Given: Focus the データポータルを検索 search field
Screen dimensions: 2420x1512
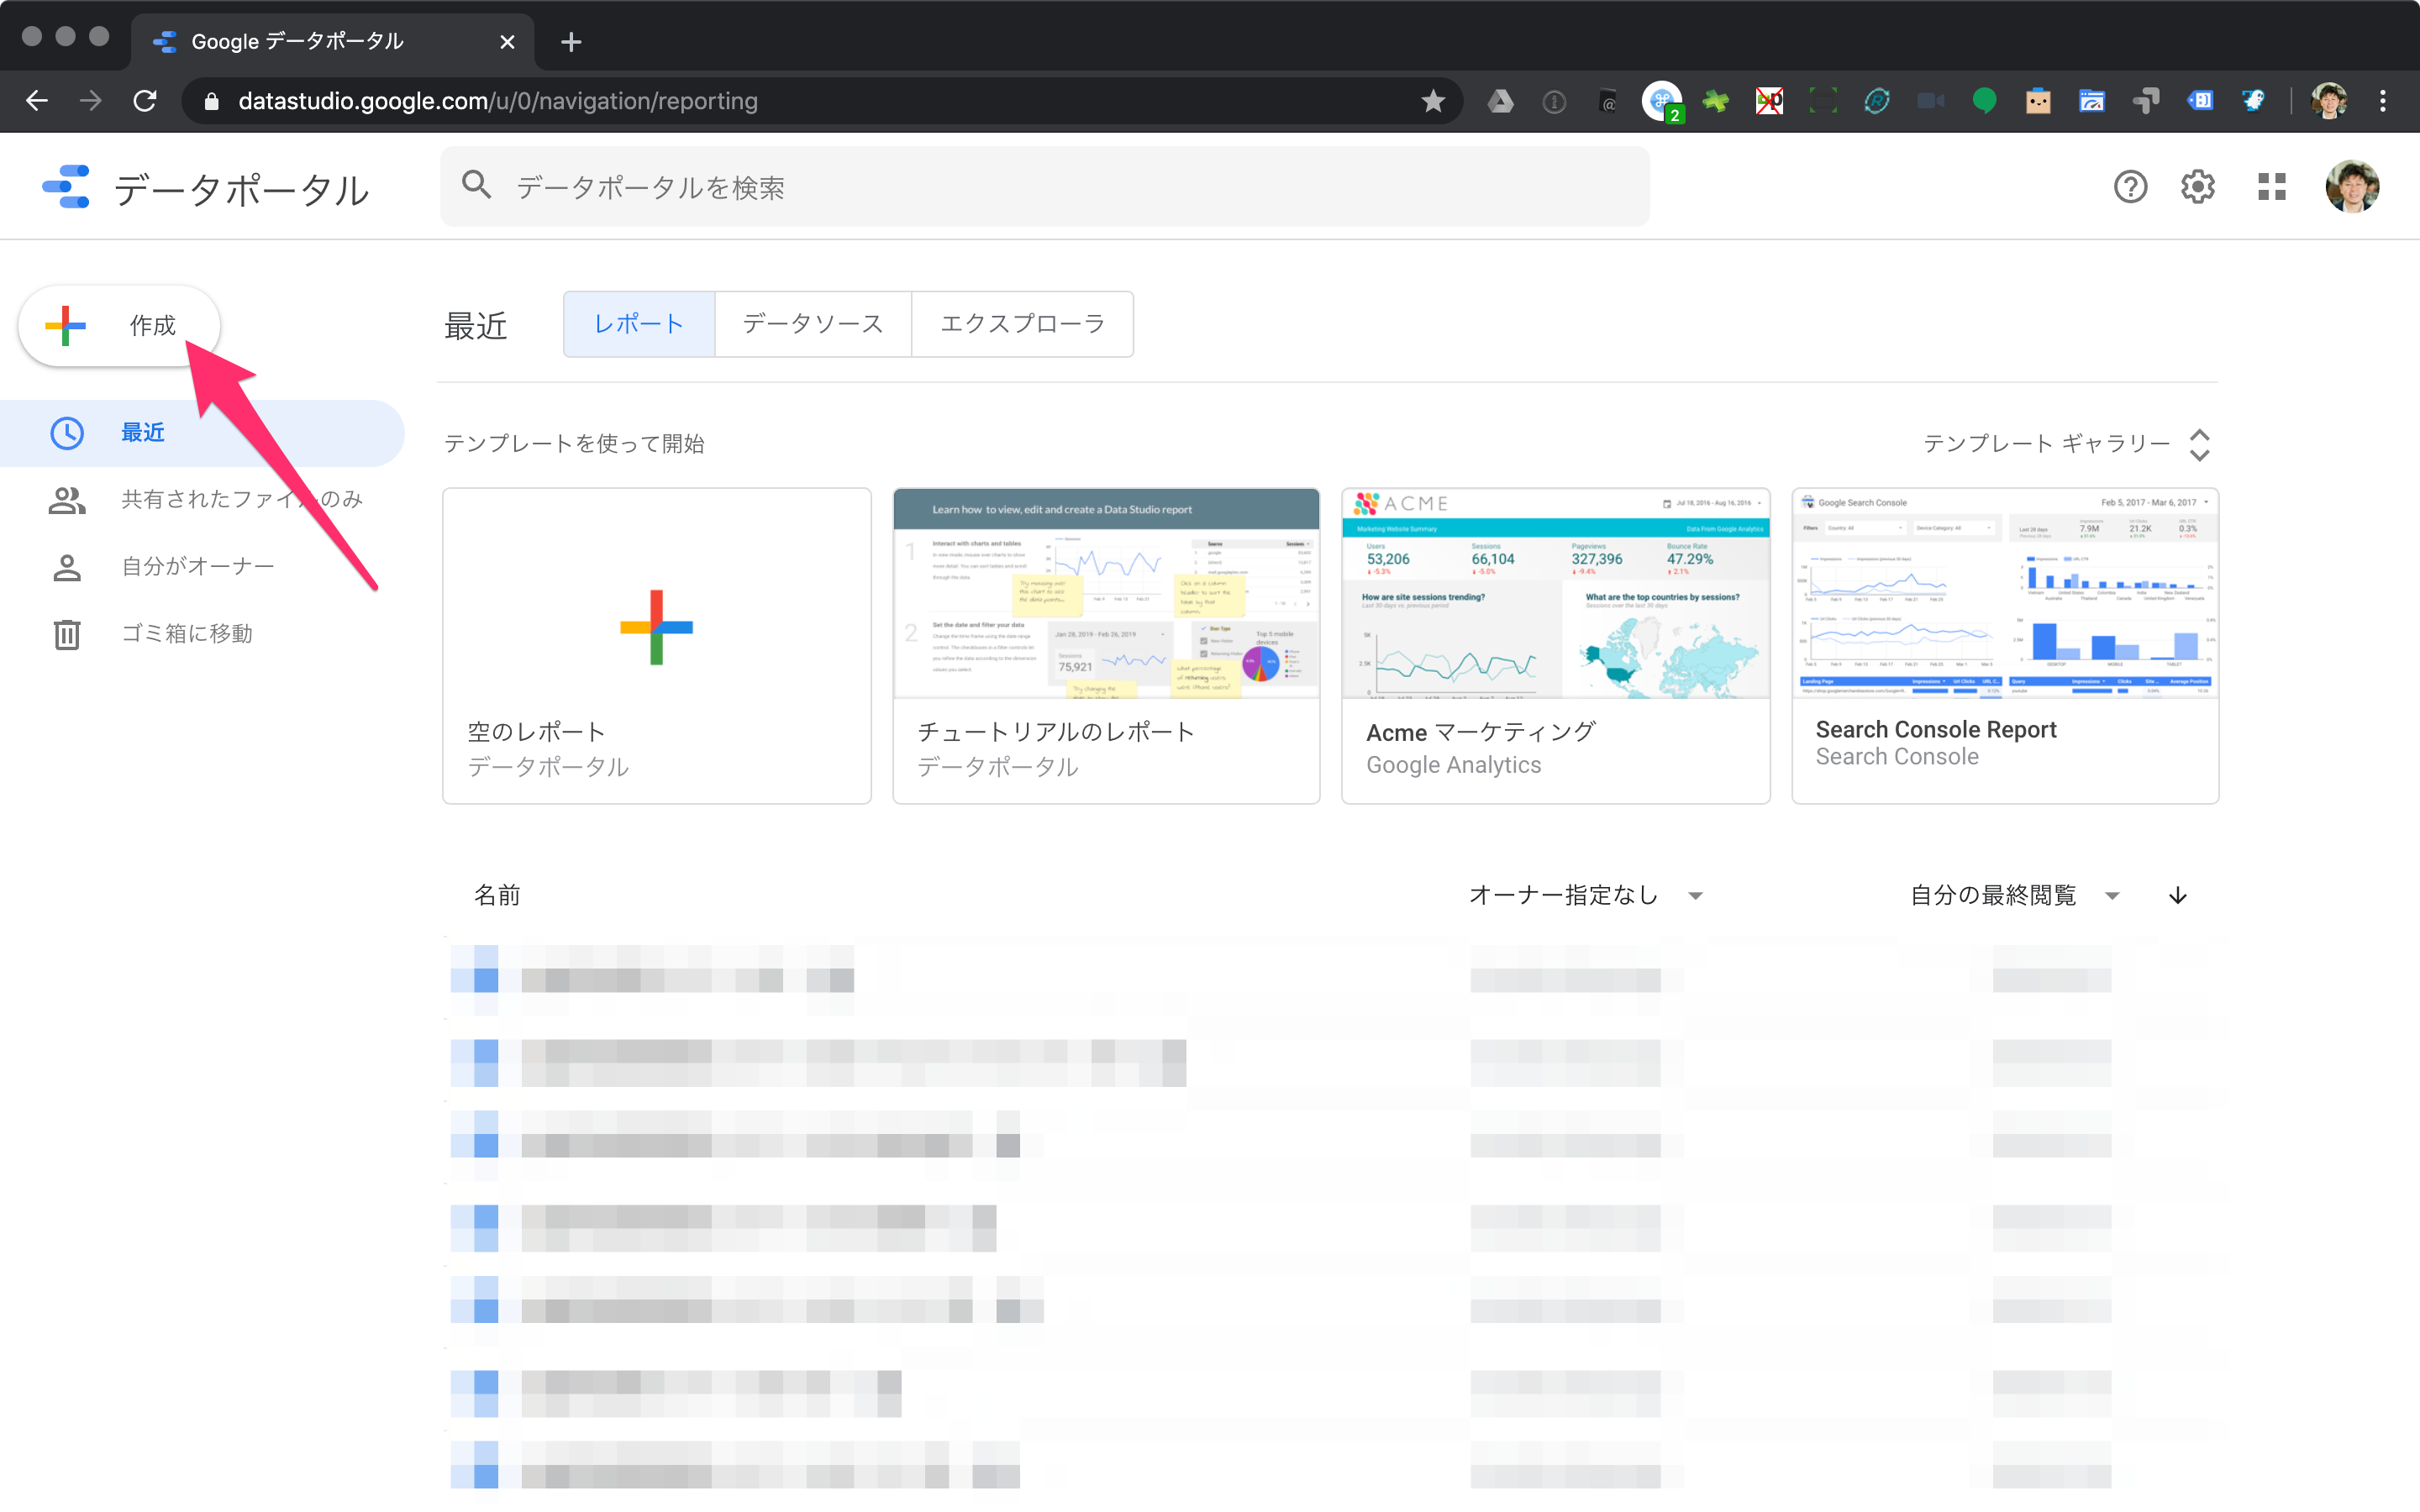Looking at the screenshot, I should 1044,187.
